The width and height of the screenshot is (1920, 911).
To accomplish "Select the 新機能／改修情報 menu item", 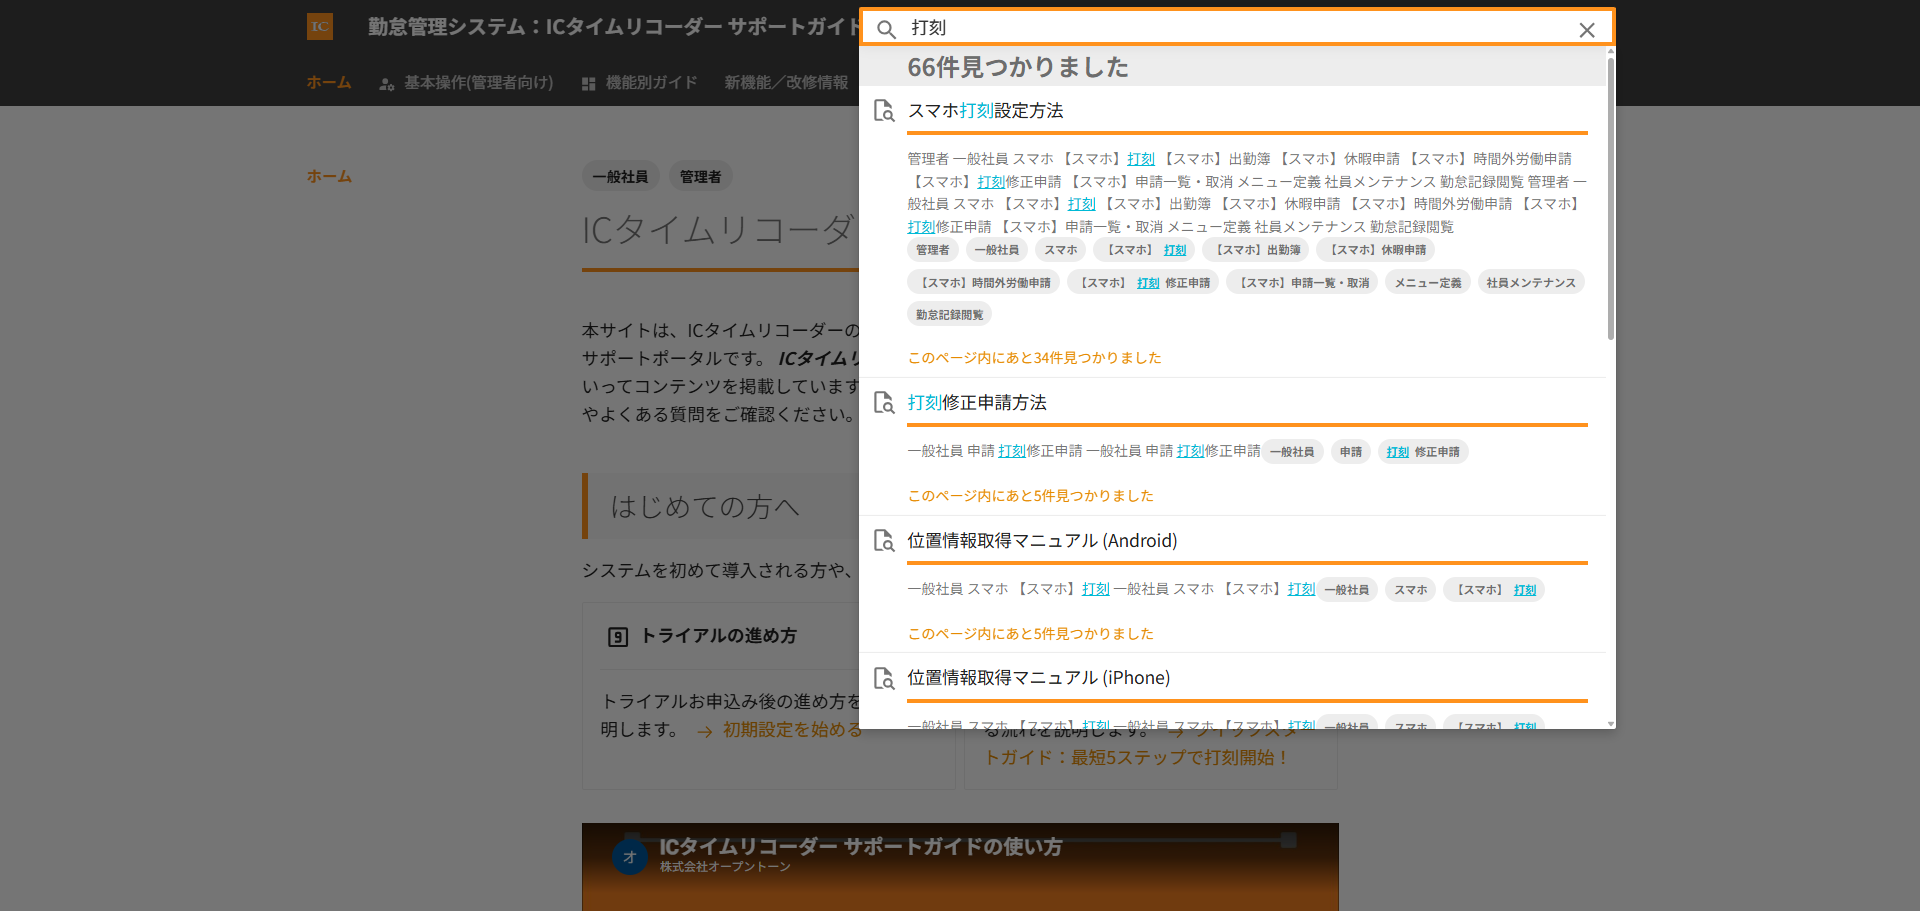I will click(786, 83).
